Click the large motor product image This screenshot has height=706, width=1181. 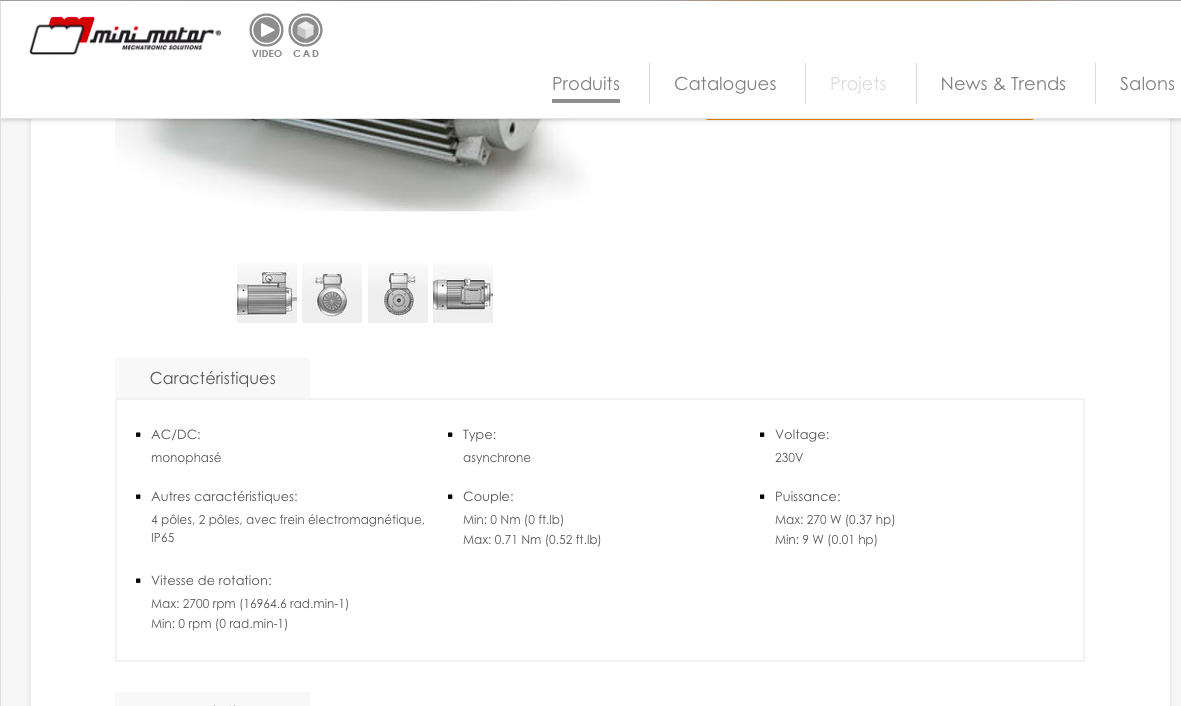tap(354, 164)
